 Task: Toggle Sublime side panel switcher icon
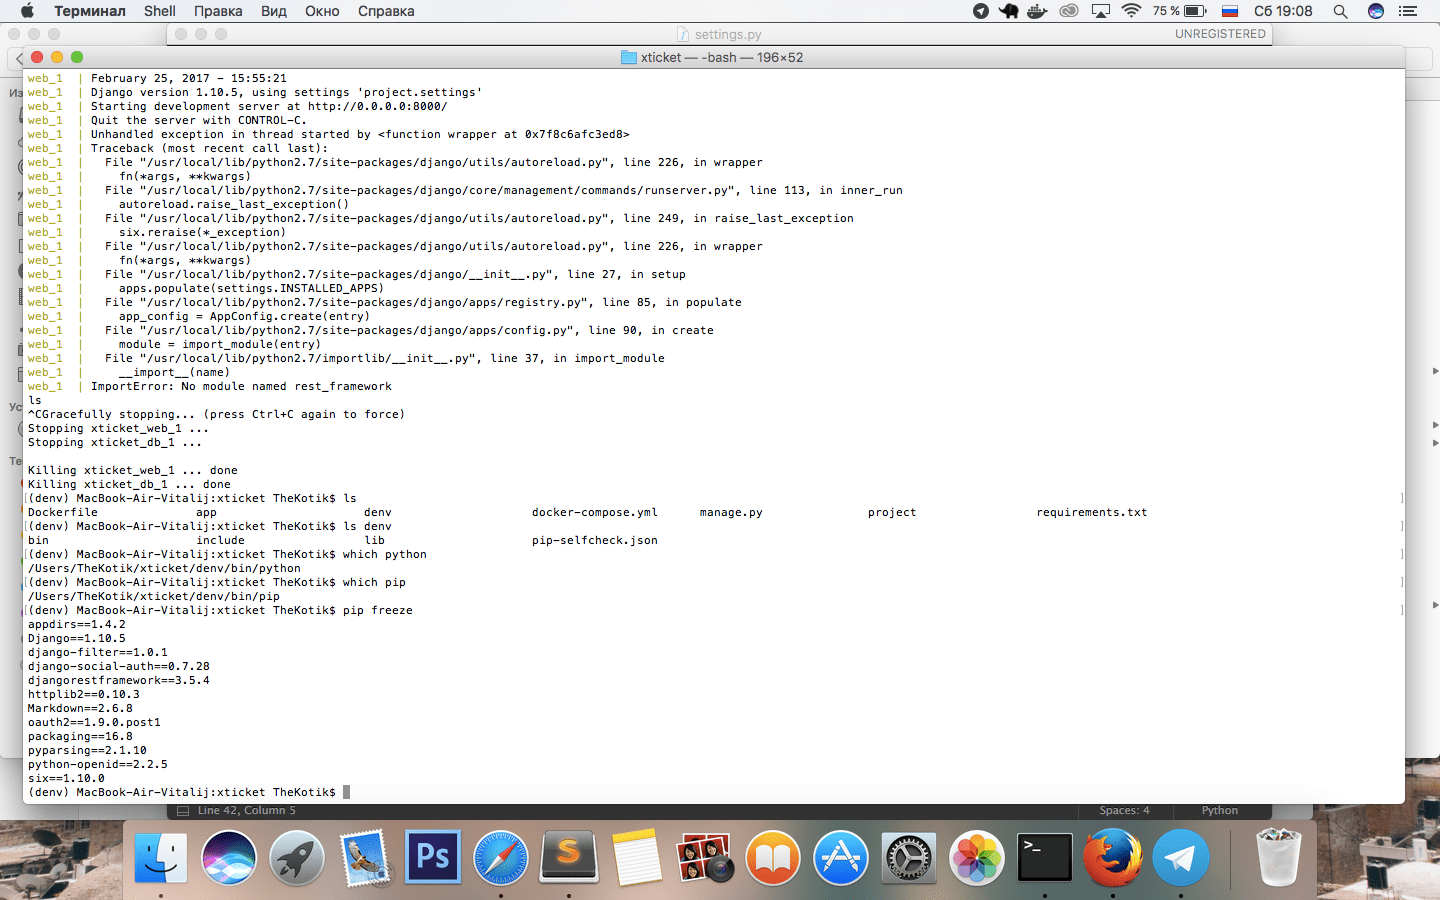coord(183,811)
